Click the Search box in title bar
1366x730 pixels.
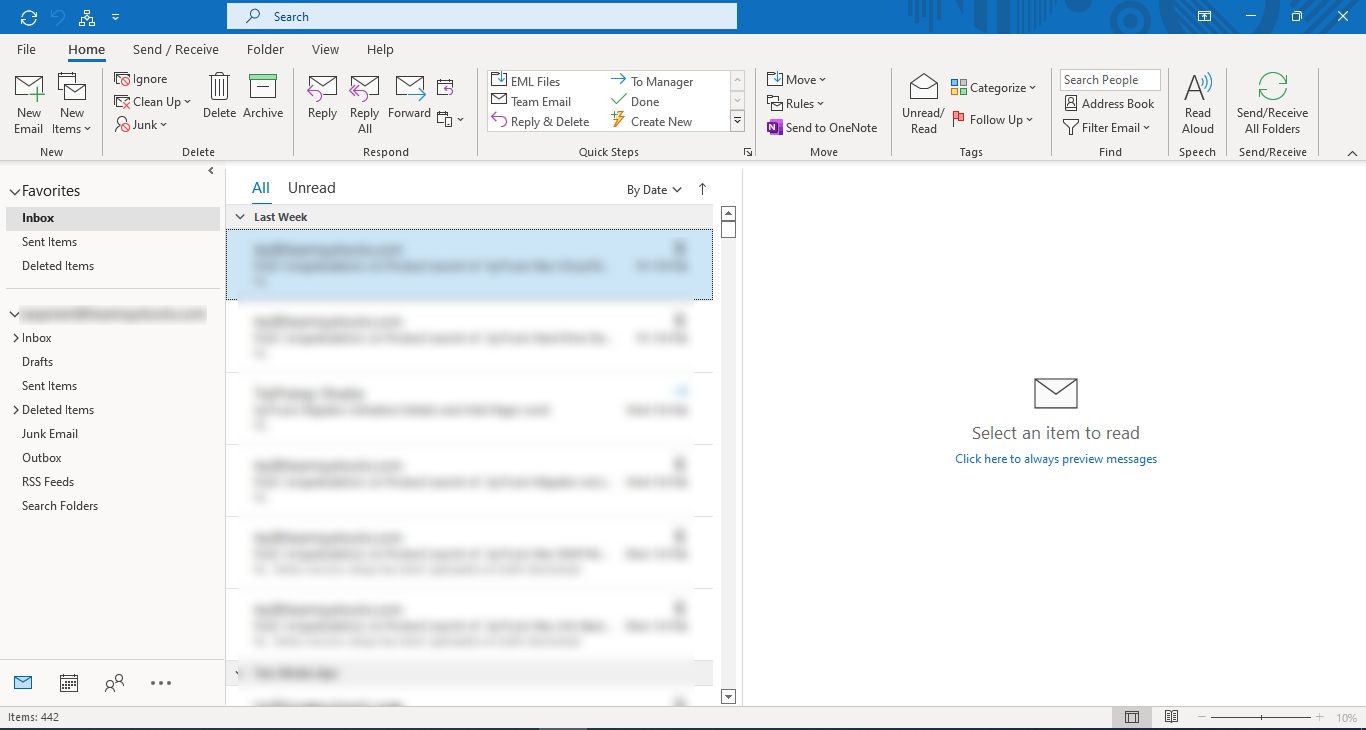click(482, 16)
